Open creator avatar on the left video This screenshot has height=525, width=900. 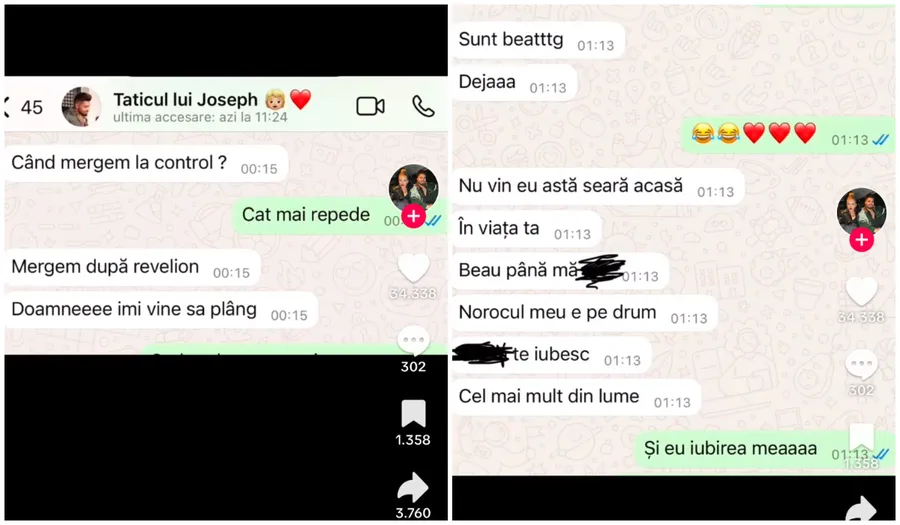pos(413,188)
